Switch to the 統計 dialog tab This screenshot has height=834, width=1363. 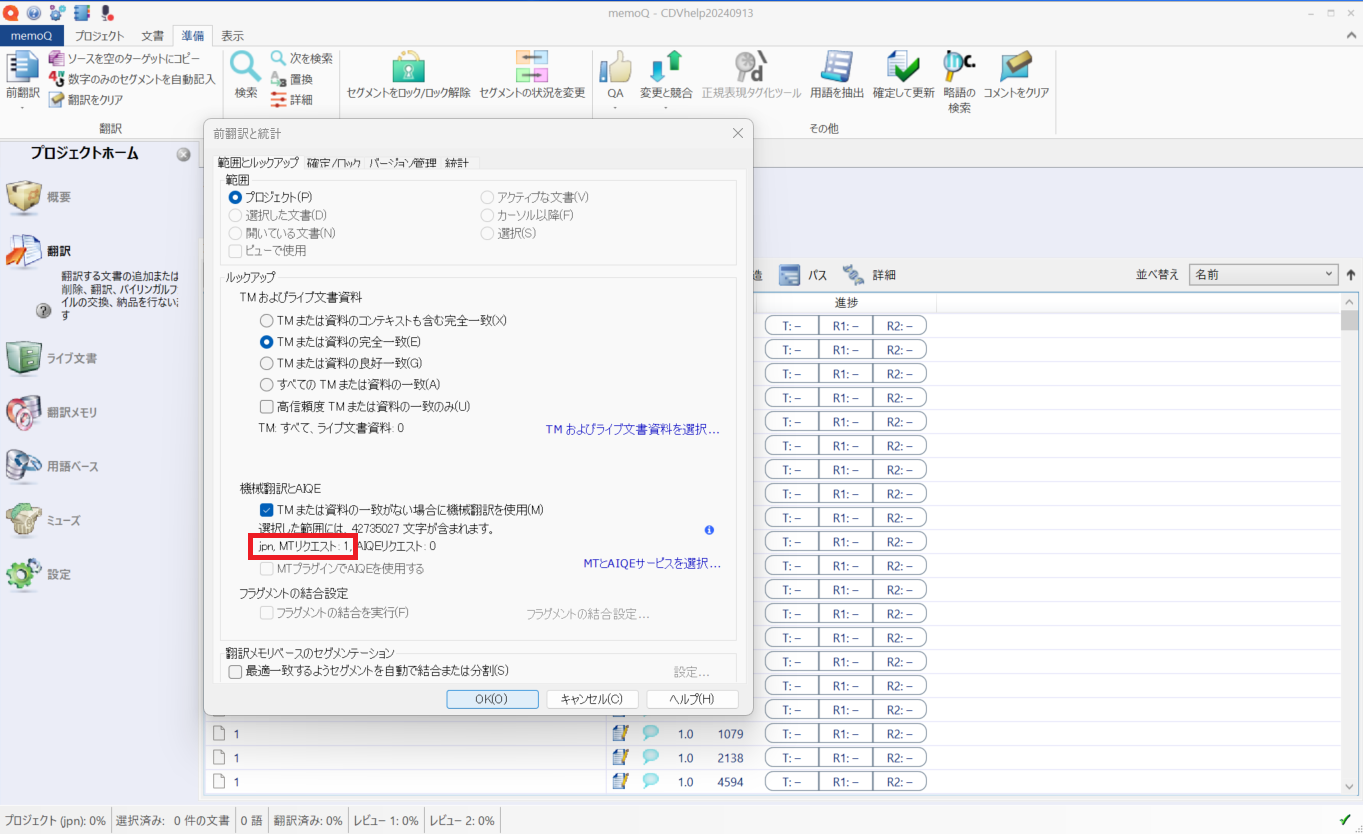pyautogui.click(x=457, y=162)
